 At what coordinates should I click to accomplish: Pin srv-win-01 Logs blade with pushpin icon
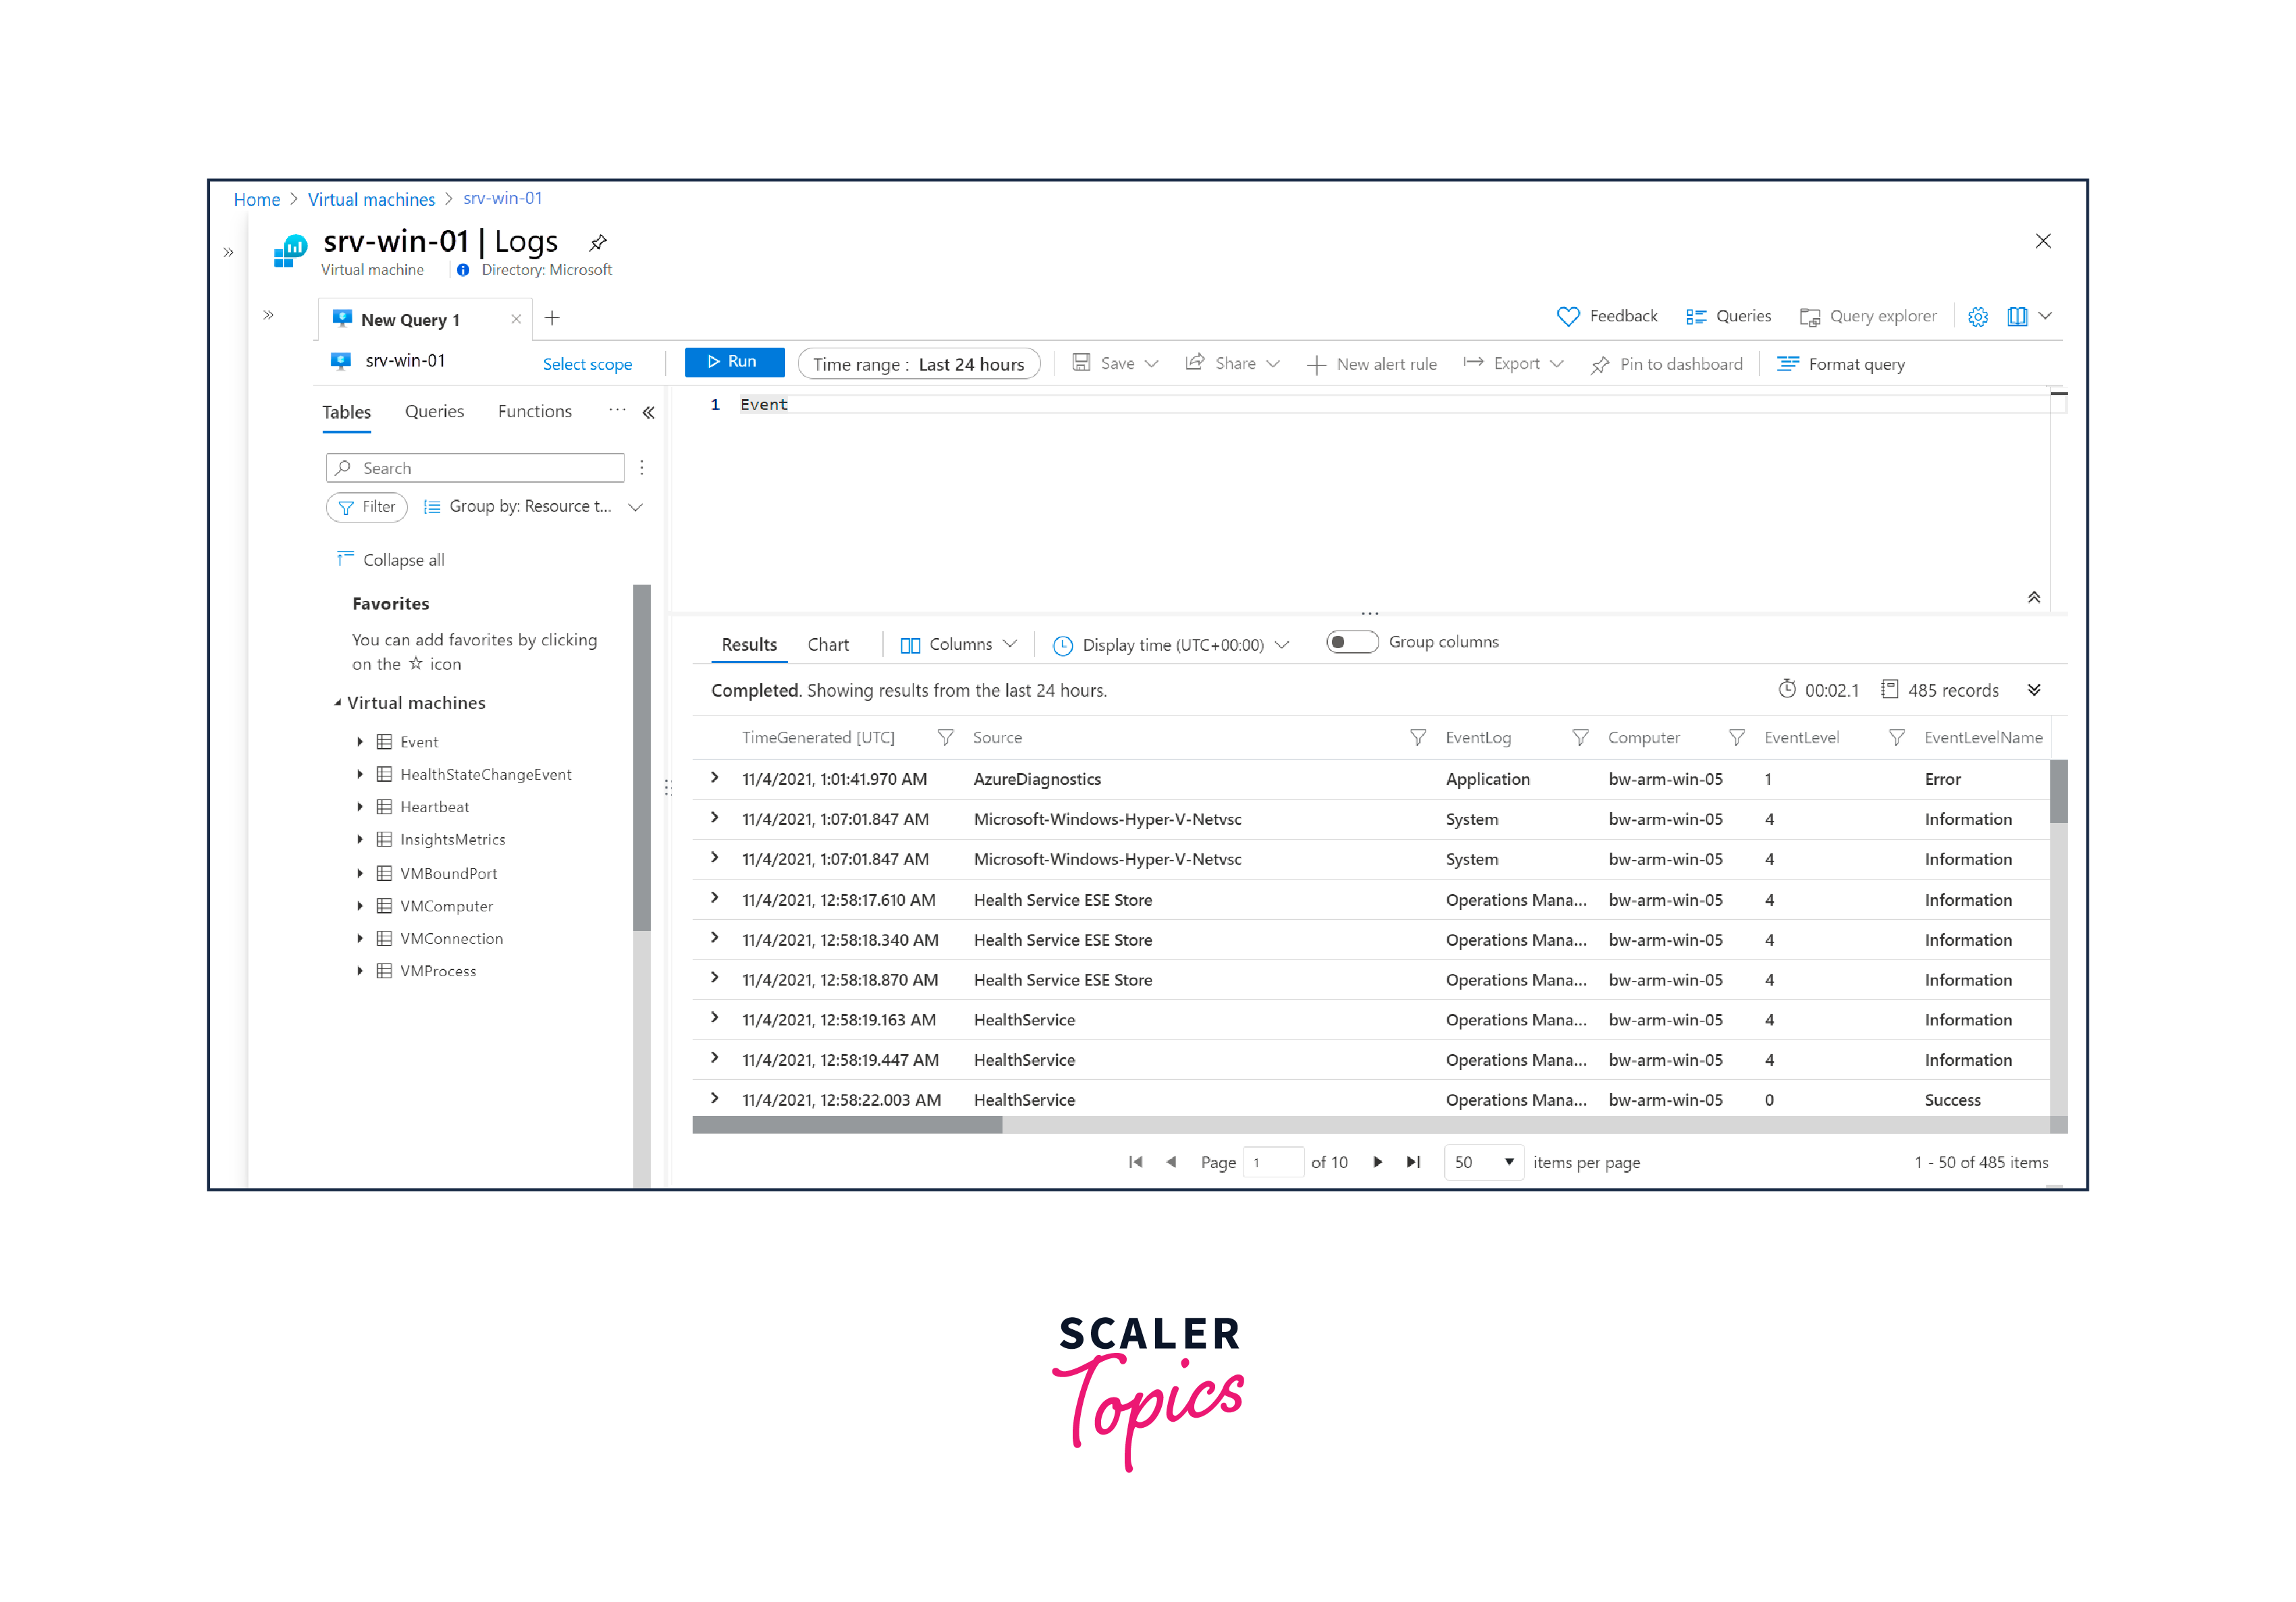point(598,243)
